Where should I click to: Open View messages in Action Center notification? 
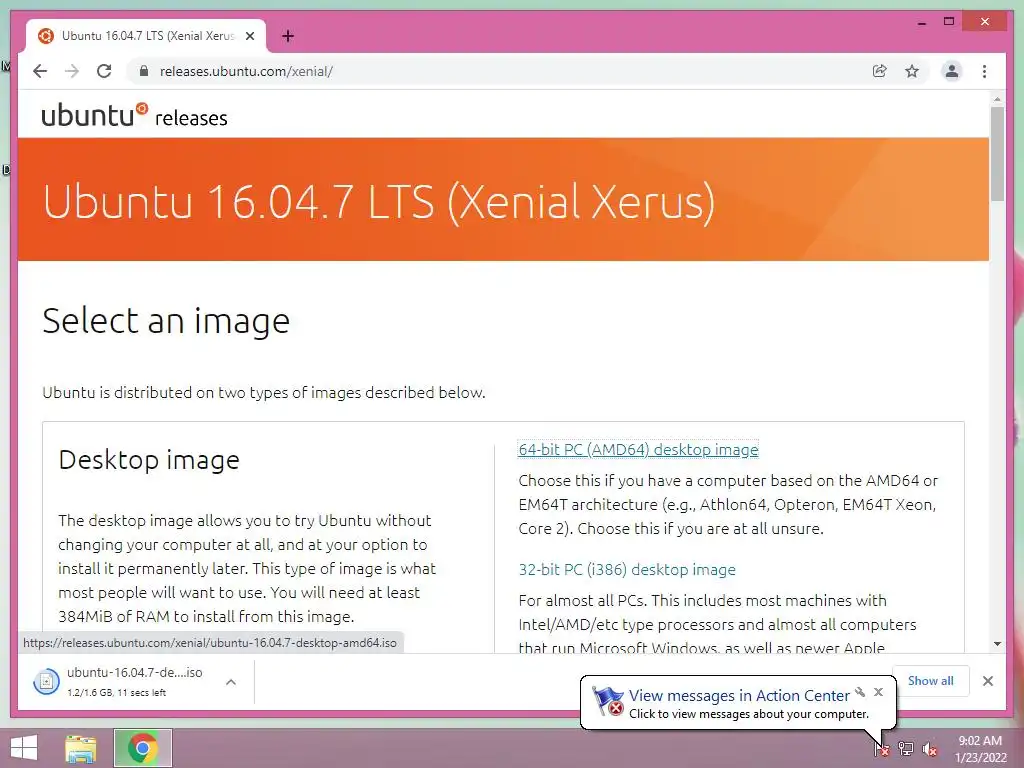(x=739, y=696)
